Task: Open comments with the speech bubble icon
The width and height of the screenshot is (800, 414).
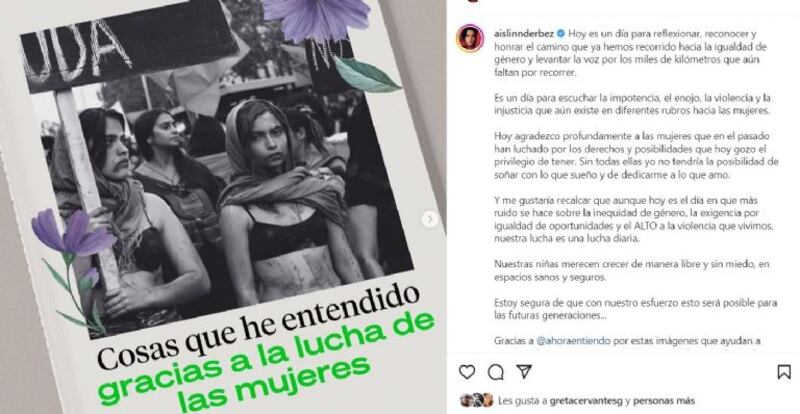Action: 495,372
